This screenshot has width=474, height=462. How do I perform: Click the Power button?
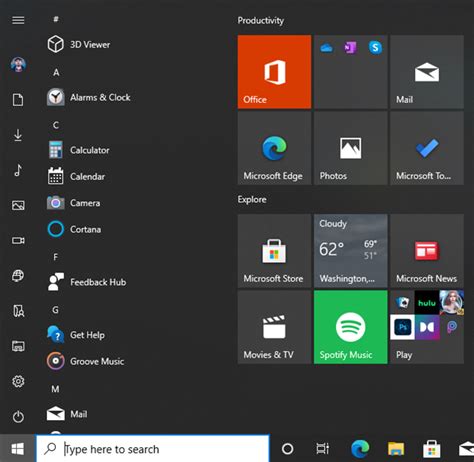18,417
